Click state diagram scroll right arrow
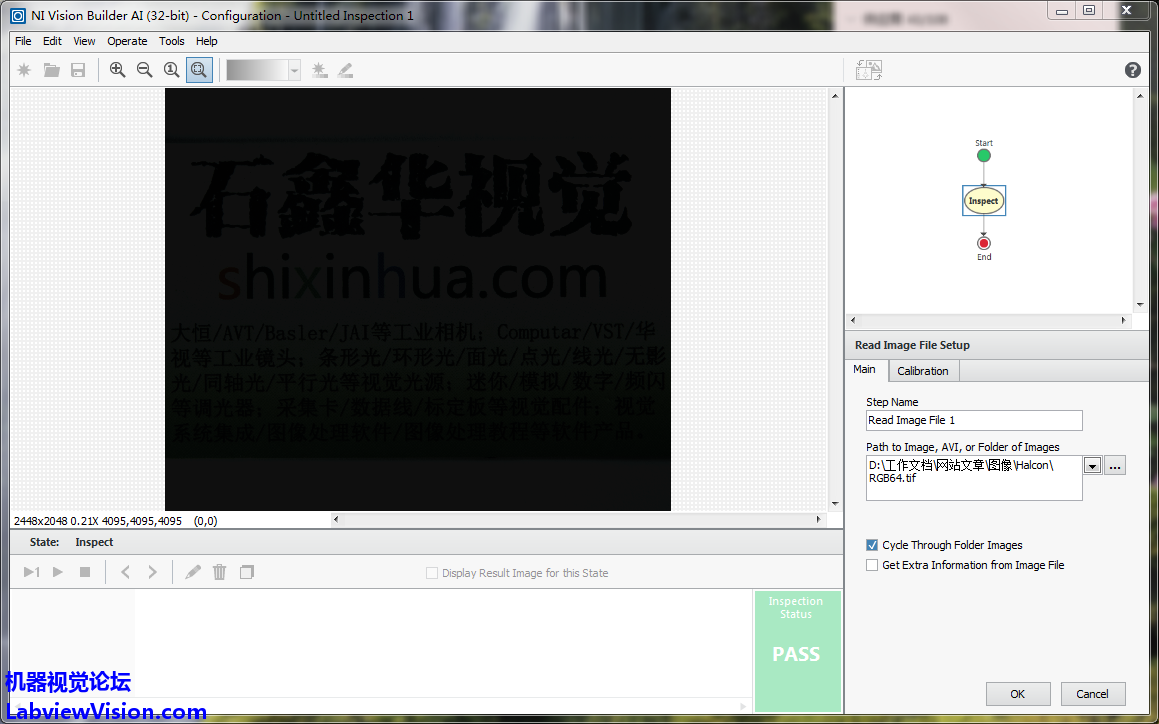Image resolution: width=1159 pixels, height=724 pixels. point(1124,320)
